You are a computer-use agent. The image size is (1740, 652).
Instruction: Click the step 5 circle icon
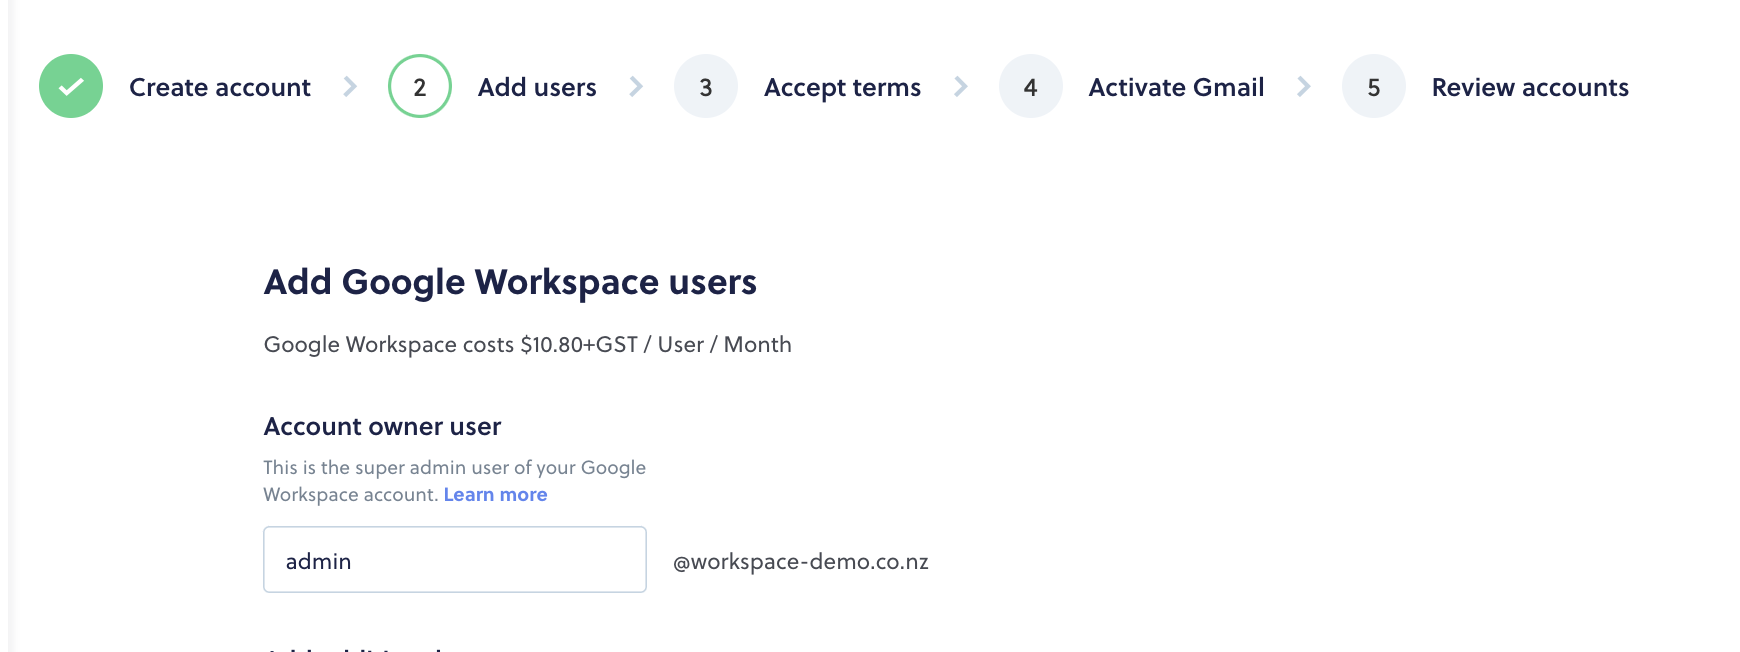click(x=1374, y=86)
